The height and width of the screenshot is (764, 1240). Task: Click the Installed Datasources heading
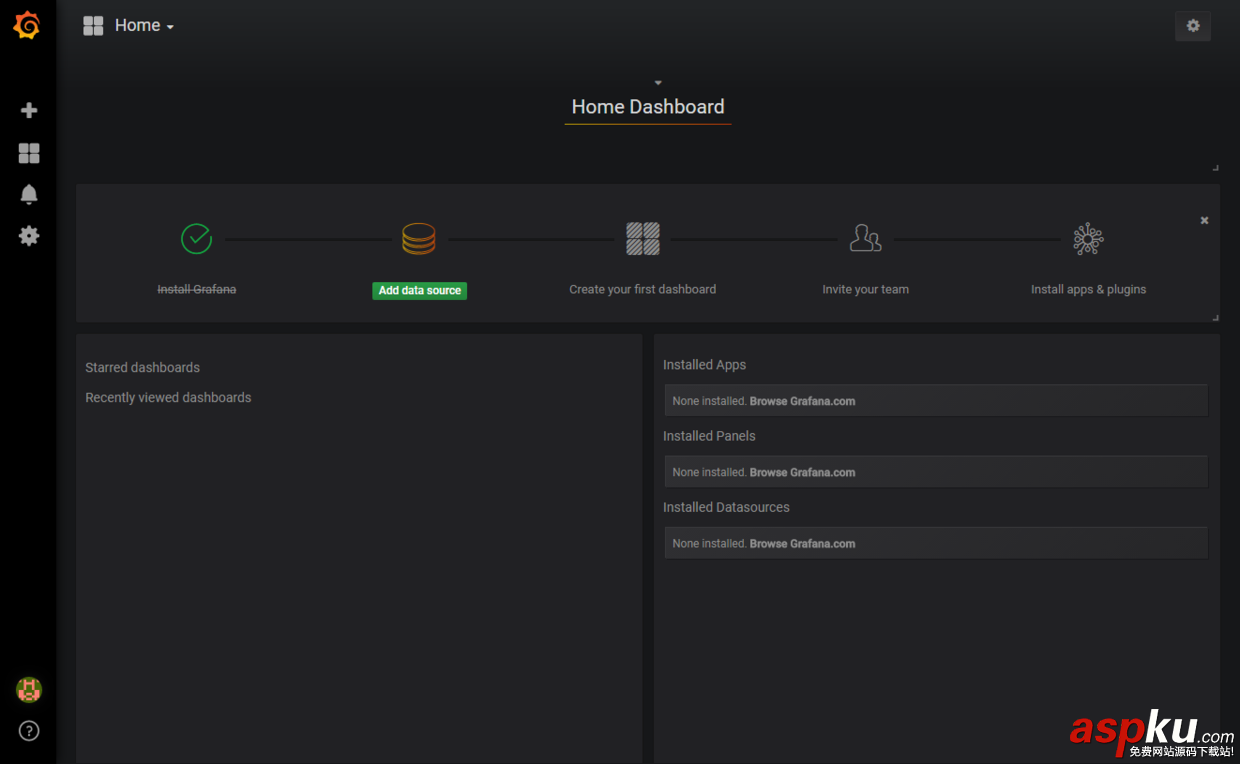click(x=726, y=507)
